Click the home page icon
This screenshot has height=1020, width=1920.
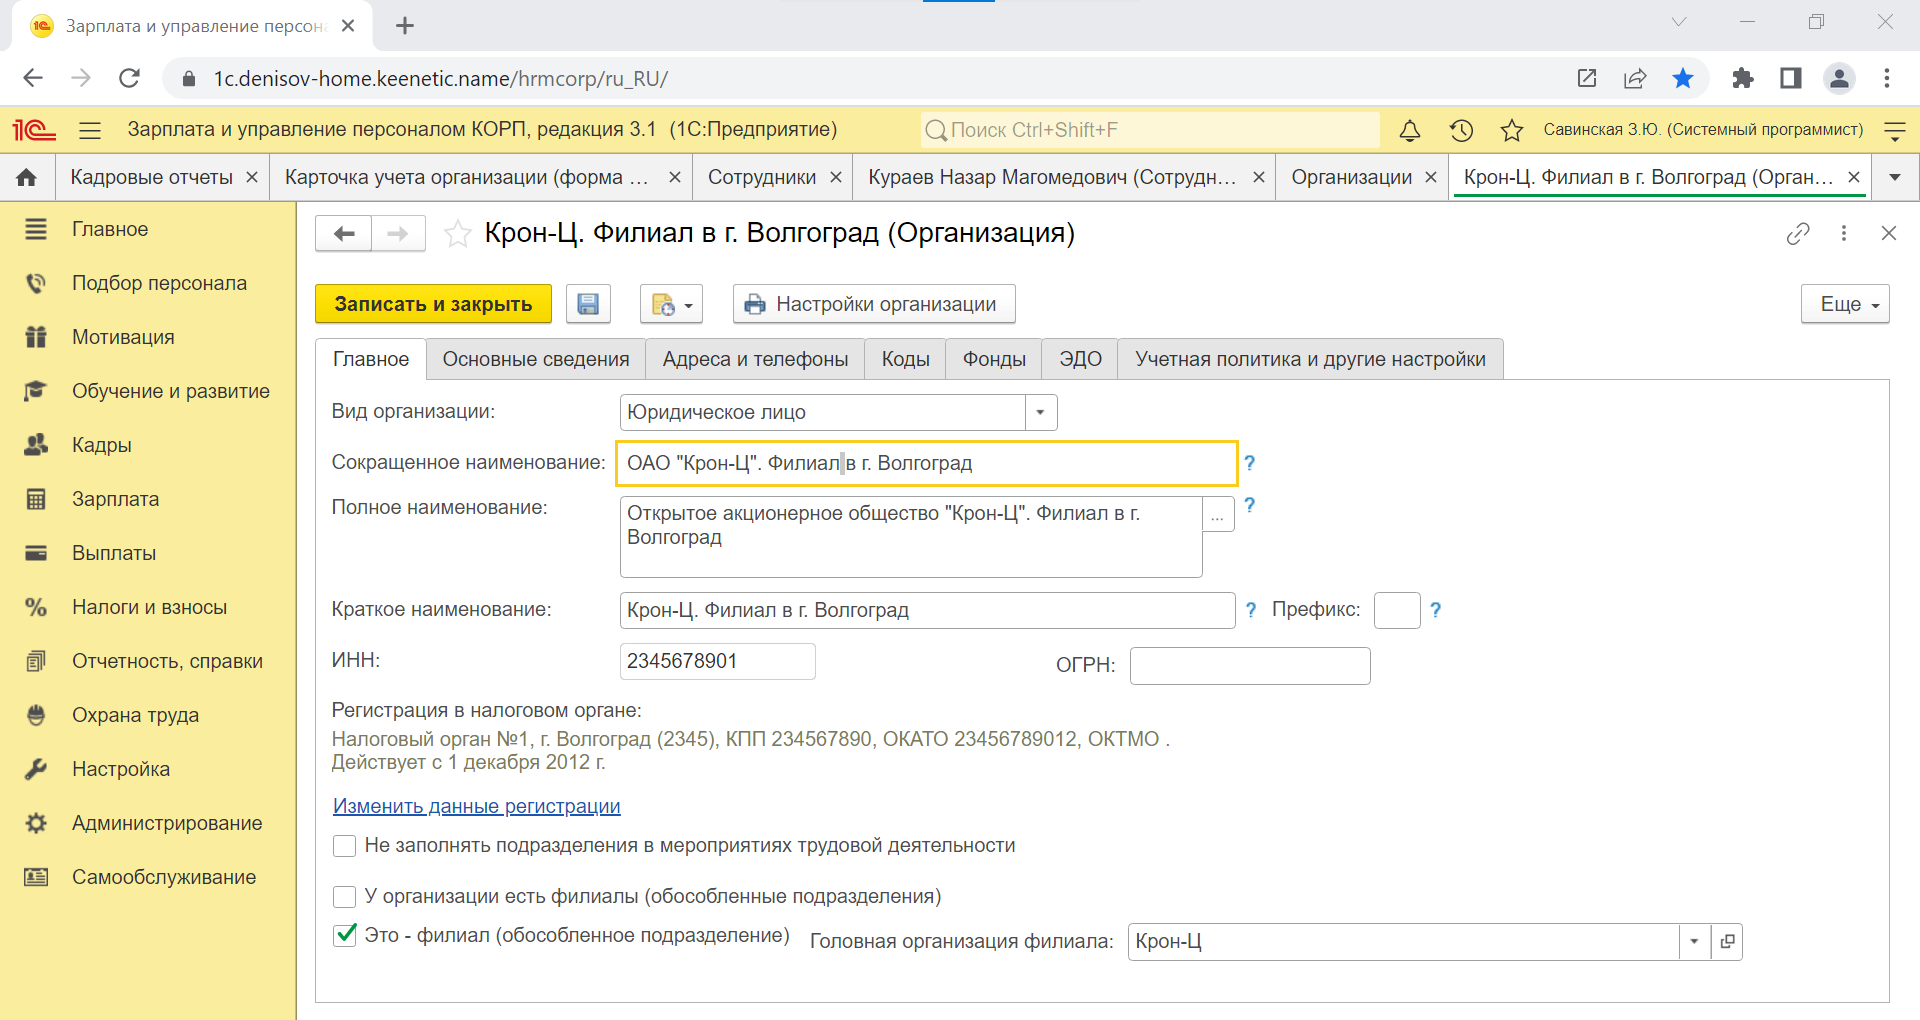click(27, 177)
